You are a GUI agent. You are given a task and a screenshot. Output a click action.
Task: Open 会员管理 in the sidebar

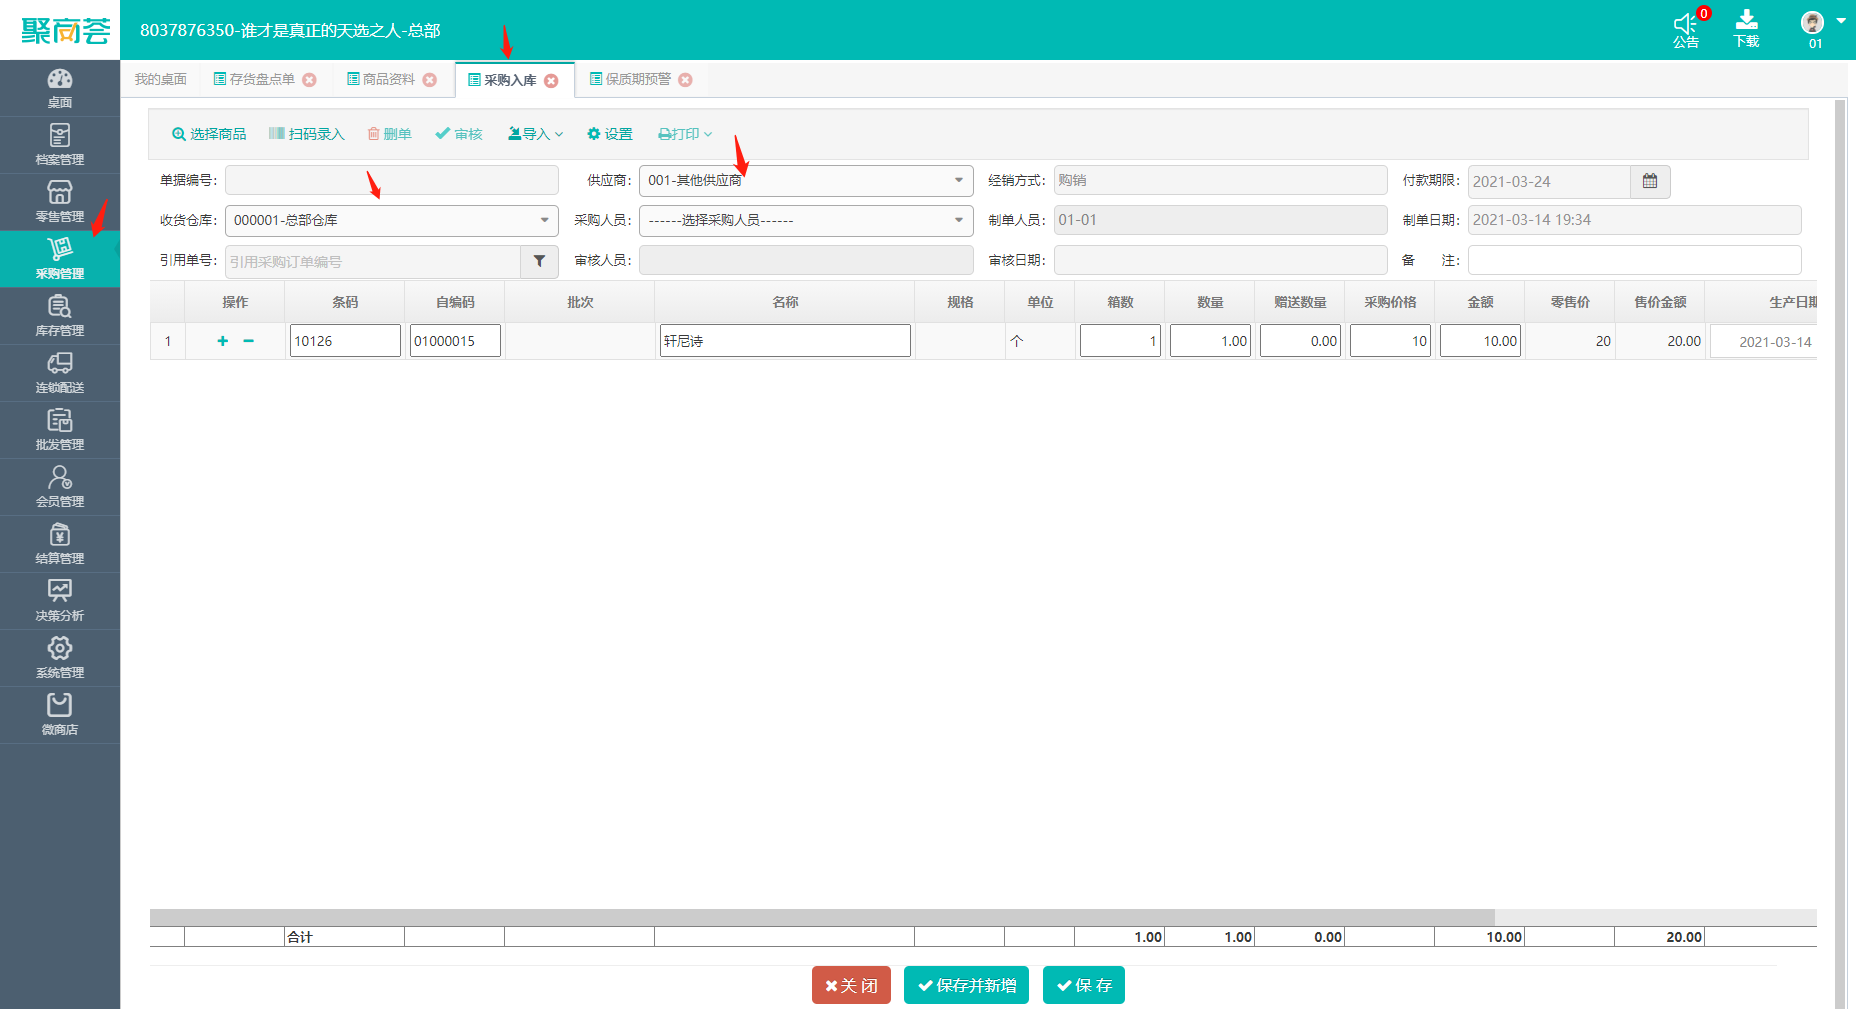[x=60, y=487]
